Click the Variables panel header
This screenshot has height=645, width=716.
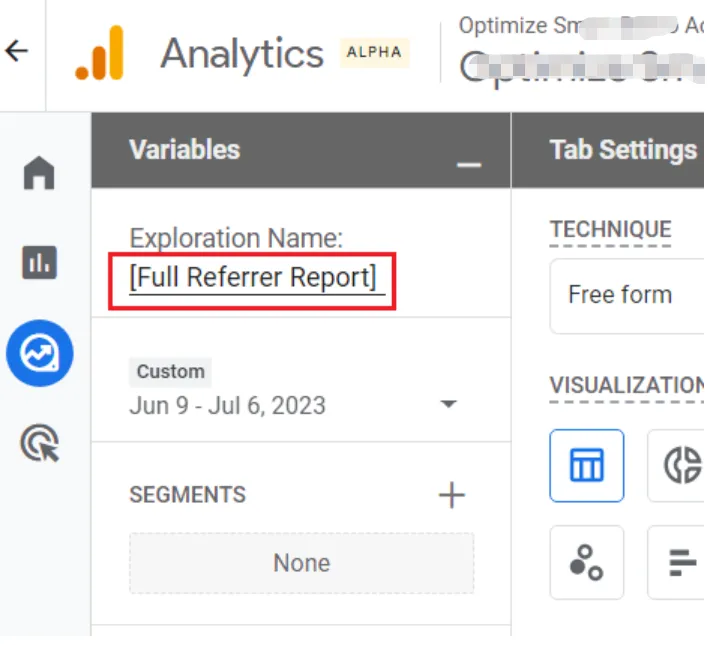[185, 150]
